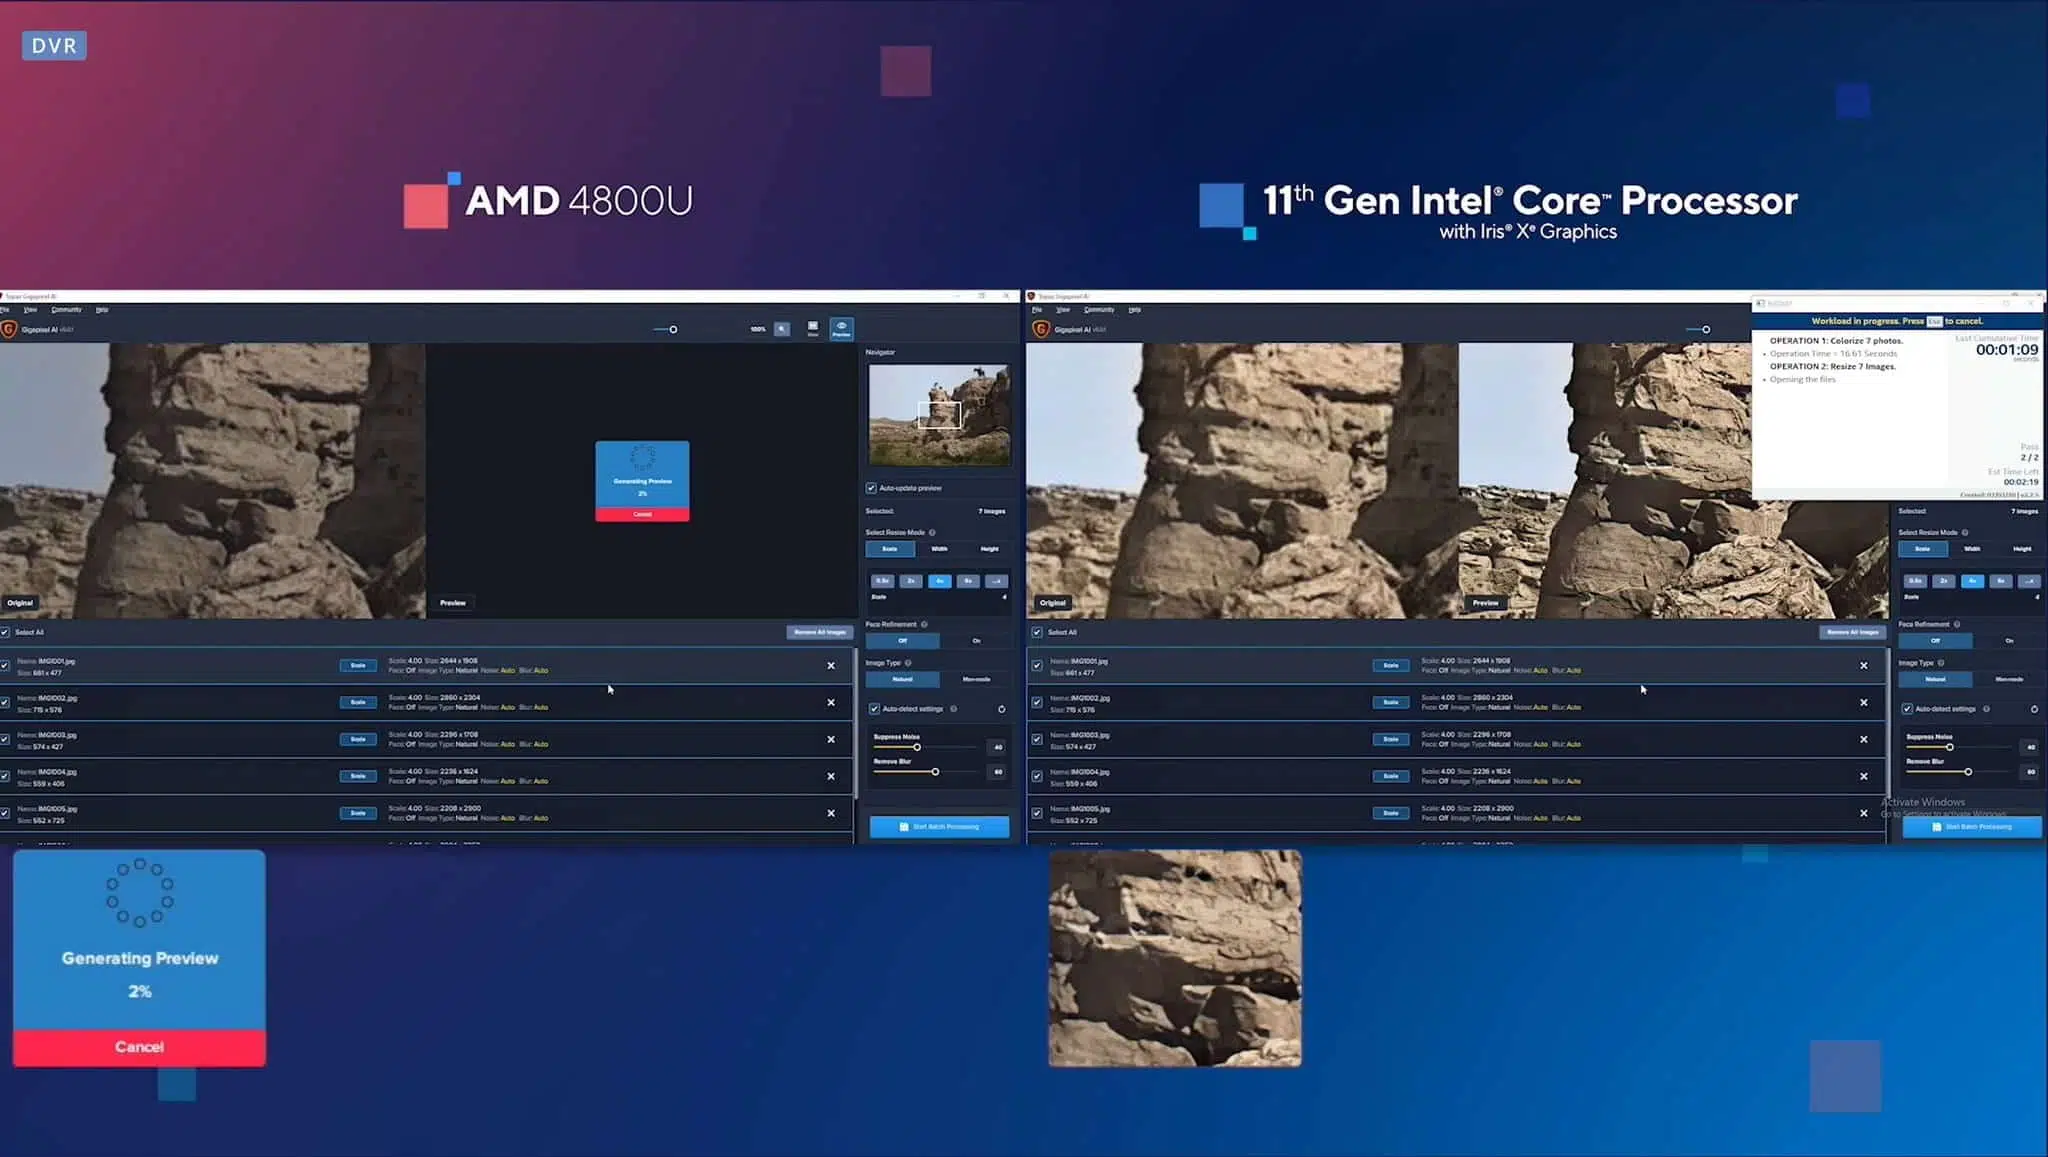
Task: Remove IMG1004.jpg in left AMD window
Action: pyautogui.click(x=831, y=777)
